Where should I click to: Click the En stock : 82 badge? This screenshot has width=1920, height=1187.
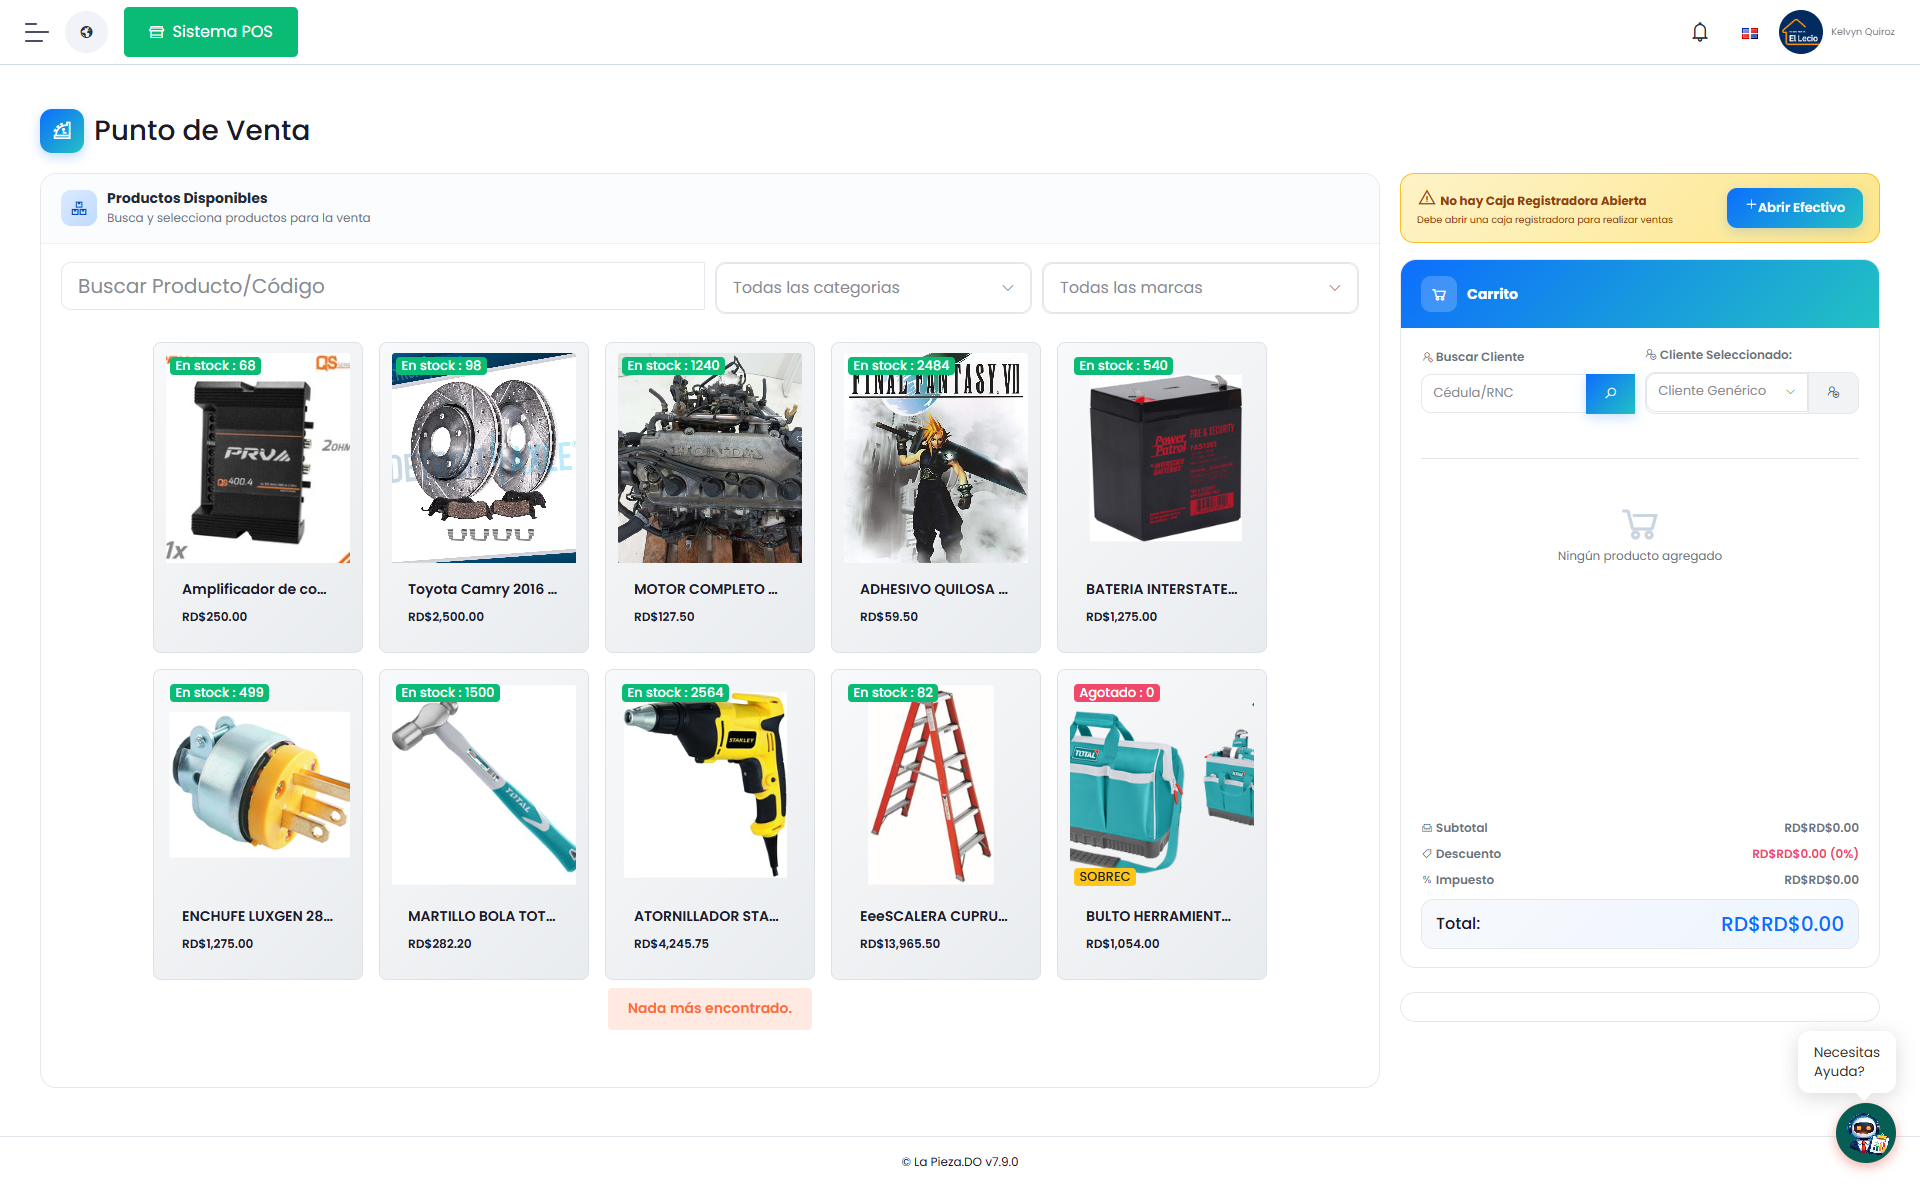pos(893,693)
